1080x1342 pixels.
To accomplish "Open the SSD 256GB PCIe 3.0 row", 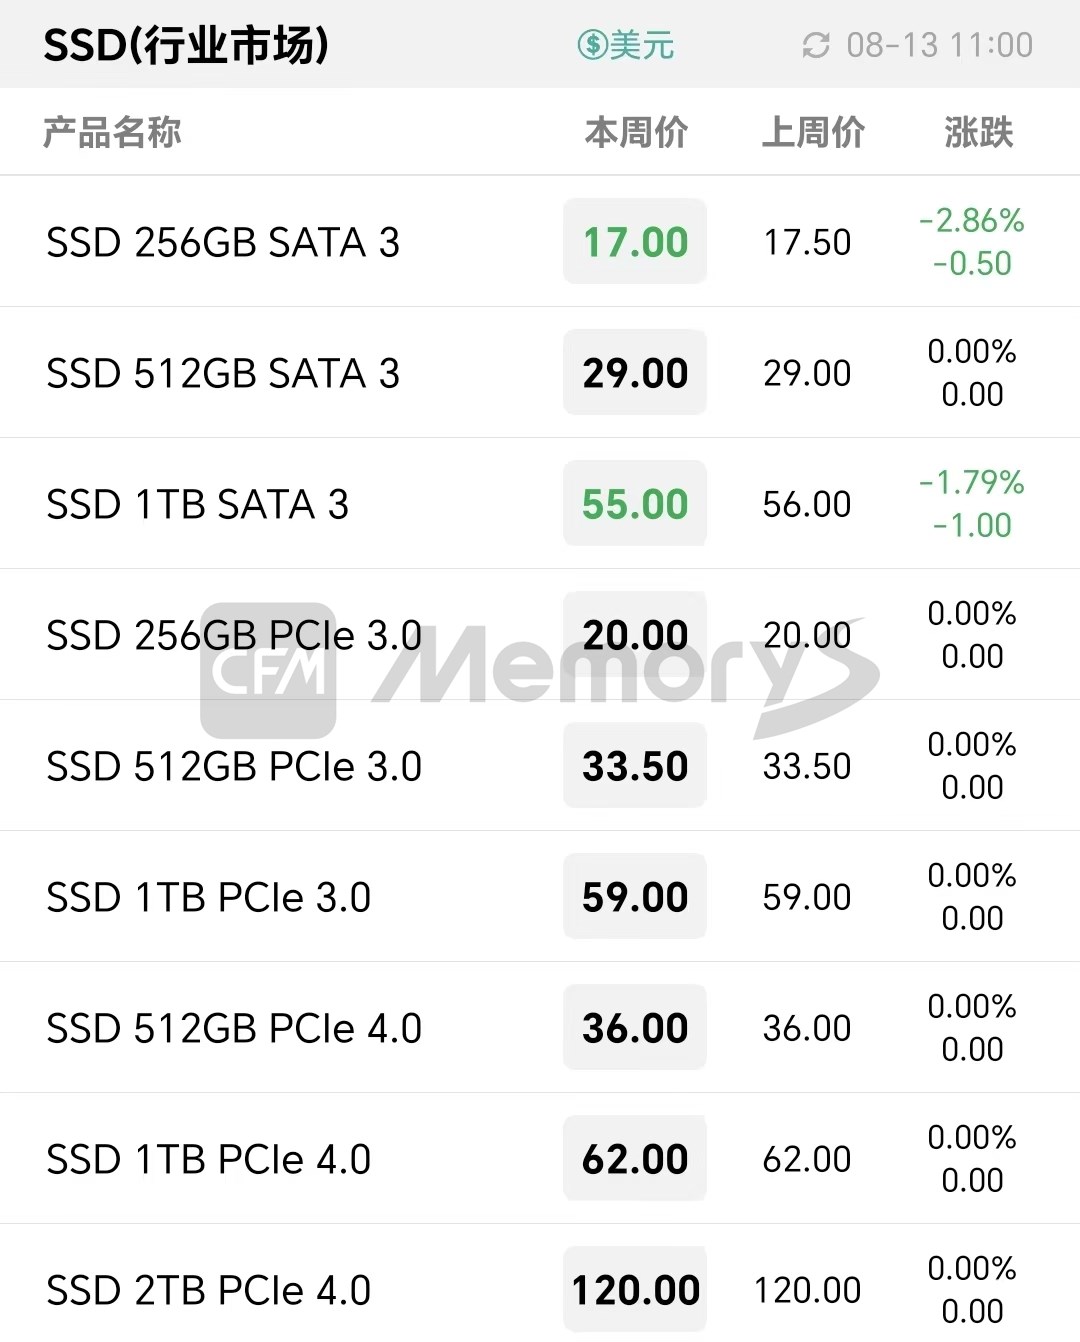I will (540, 635).
